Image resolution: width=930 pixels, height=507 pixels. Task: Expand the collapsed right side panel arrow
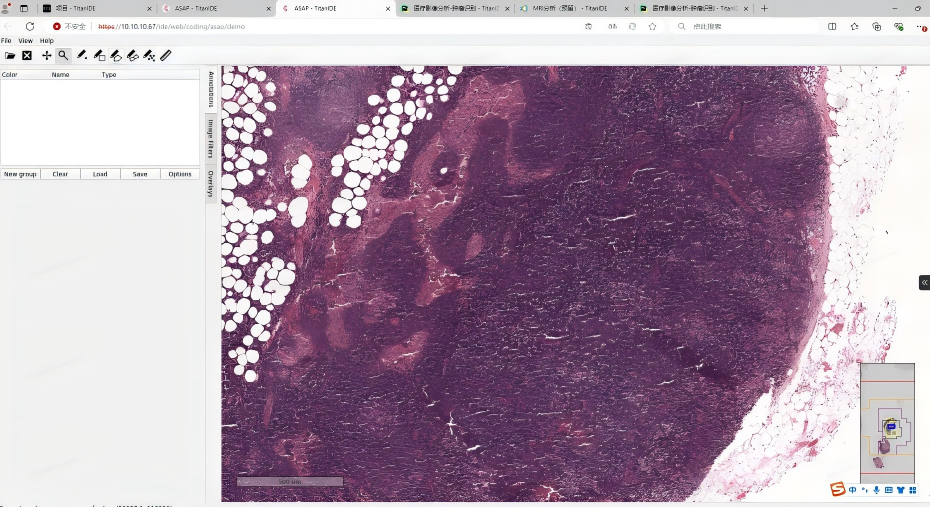point(924,283)
